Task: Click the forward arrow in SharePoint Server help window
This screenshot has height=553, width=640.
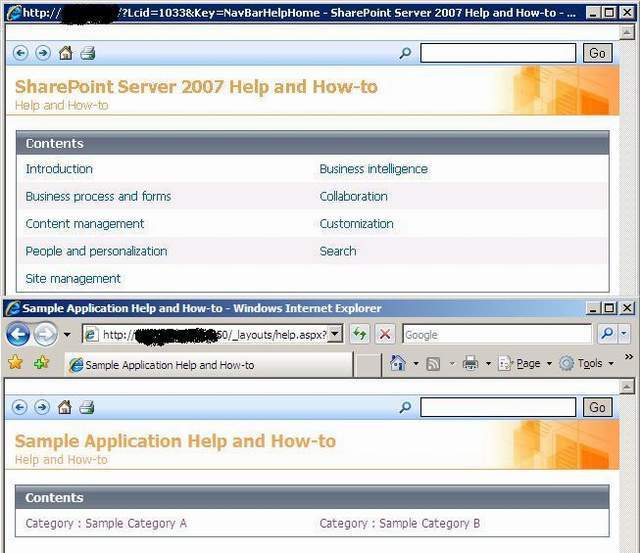Action: pos(43,53)
